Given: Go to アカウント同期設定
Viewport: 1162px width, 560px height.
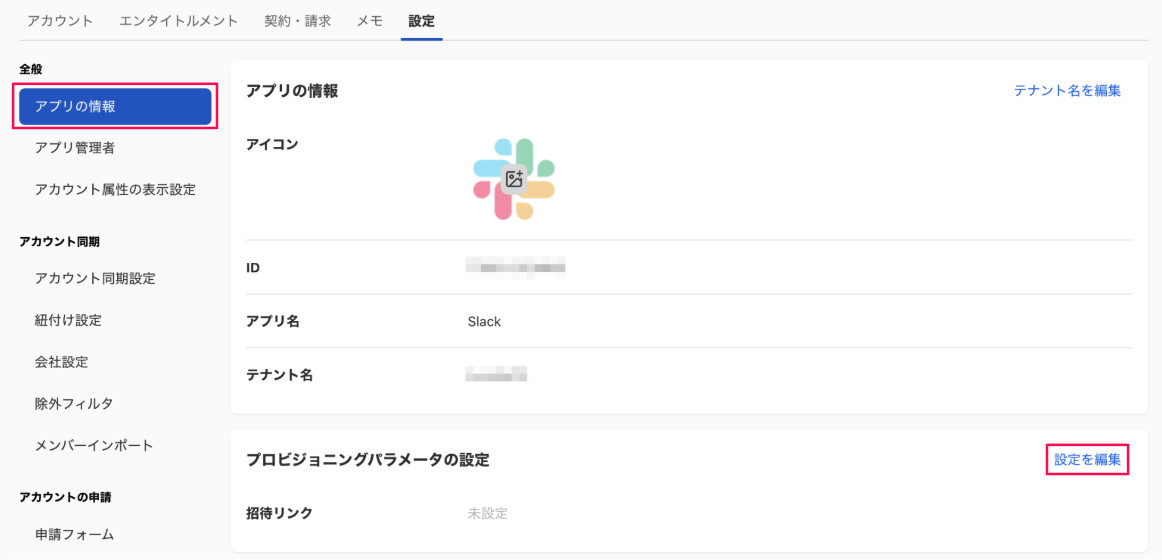Looking at the screenshot, I should pyautogui.click(x=95, y=278).
